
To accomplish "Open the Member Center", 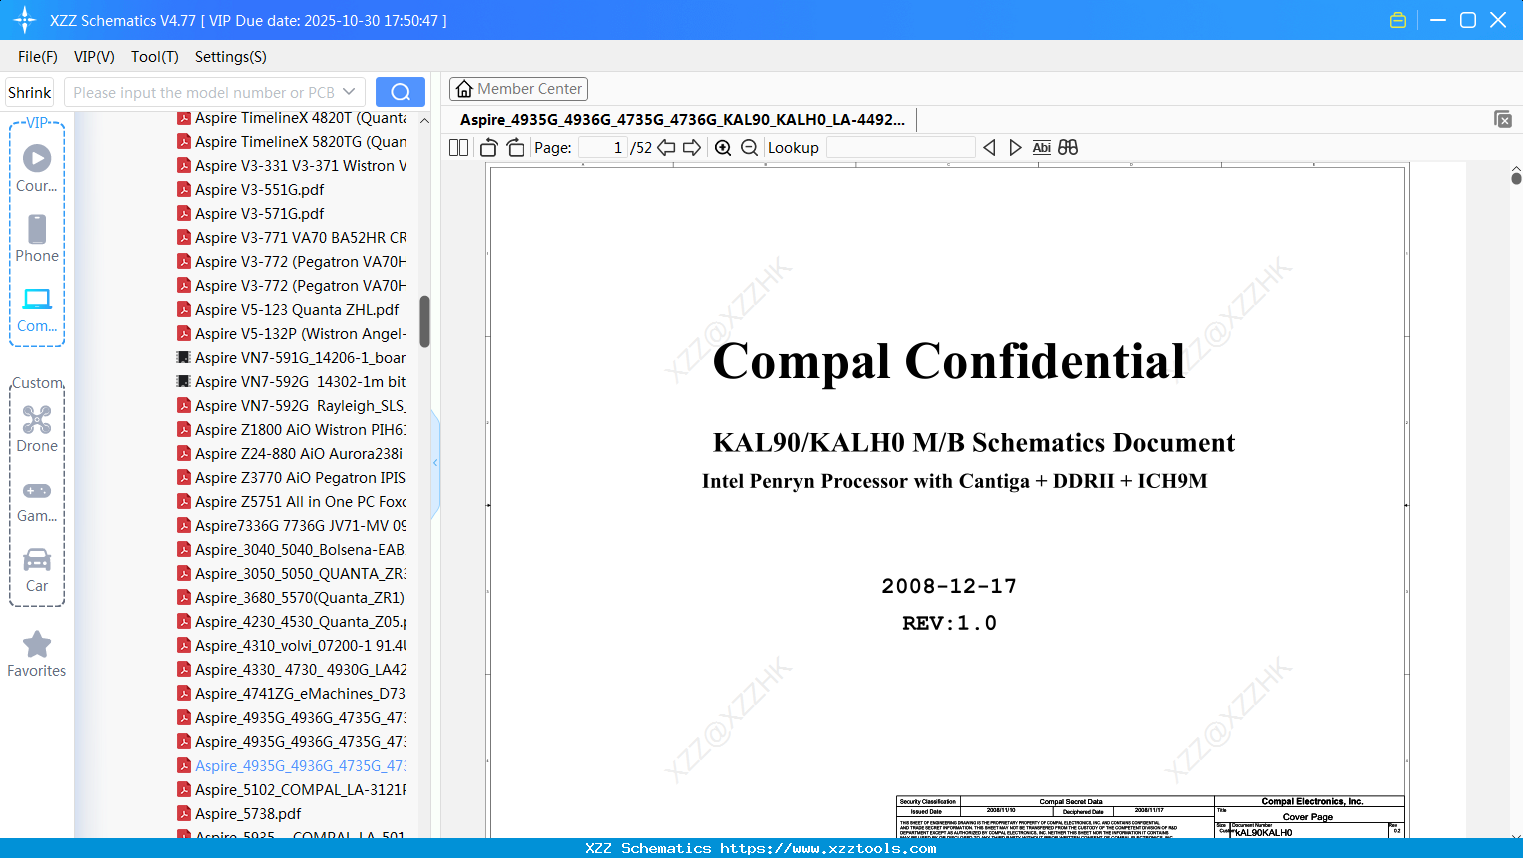I will click(x=518, y=89).
